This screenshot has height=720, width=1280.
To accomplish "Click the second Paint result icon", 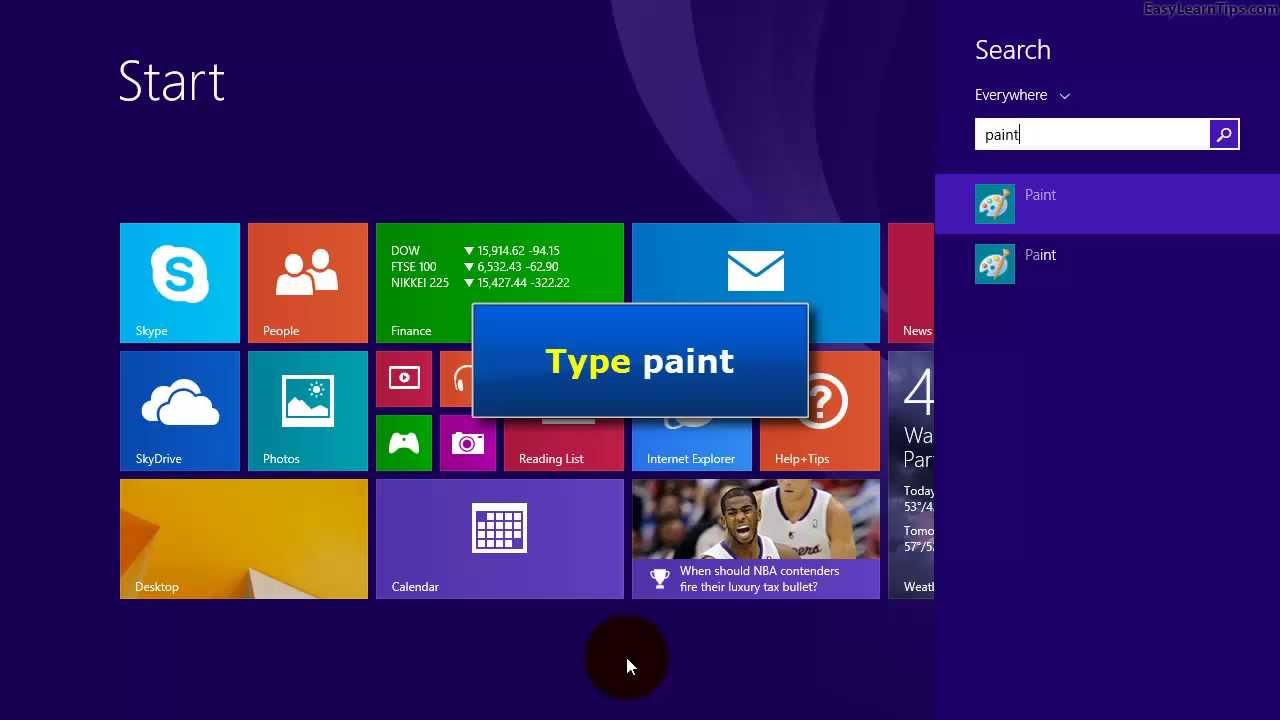I will point(995,264).
